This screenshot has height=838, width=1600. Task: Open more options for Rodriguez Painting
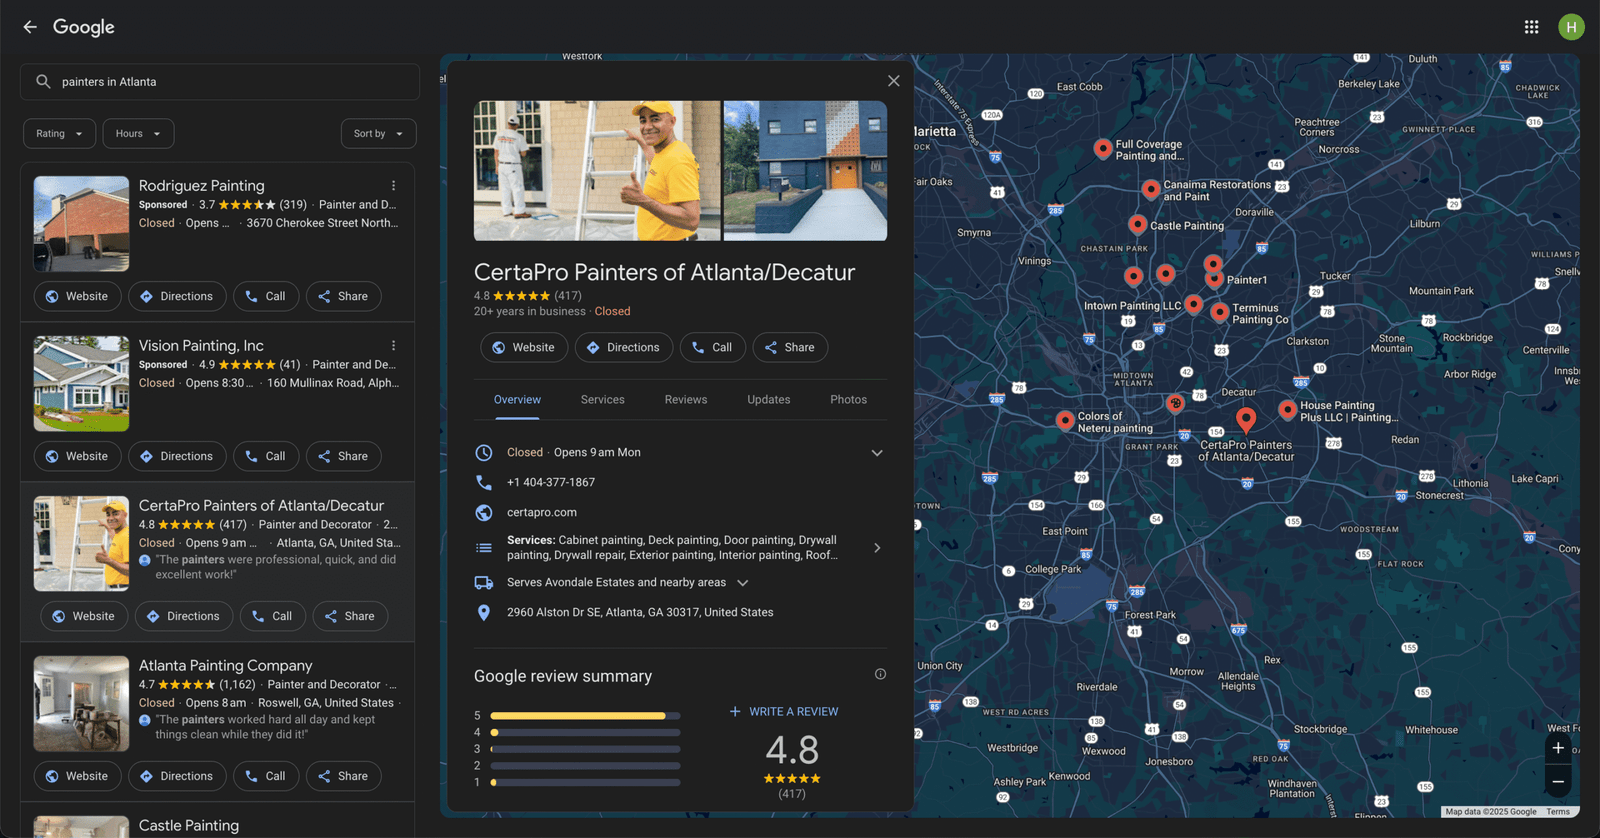394,186
